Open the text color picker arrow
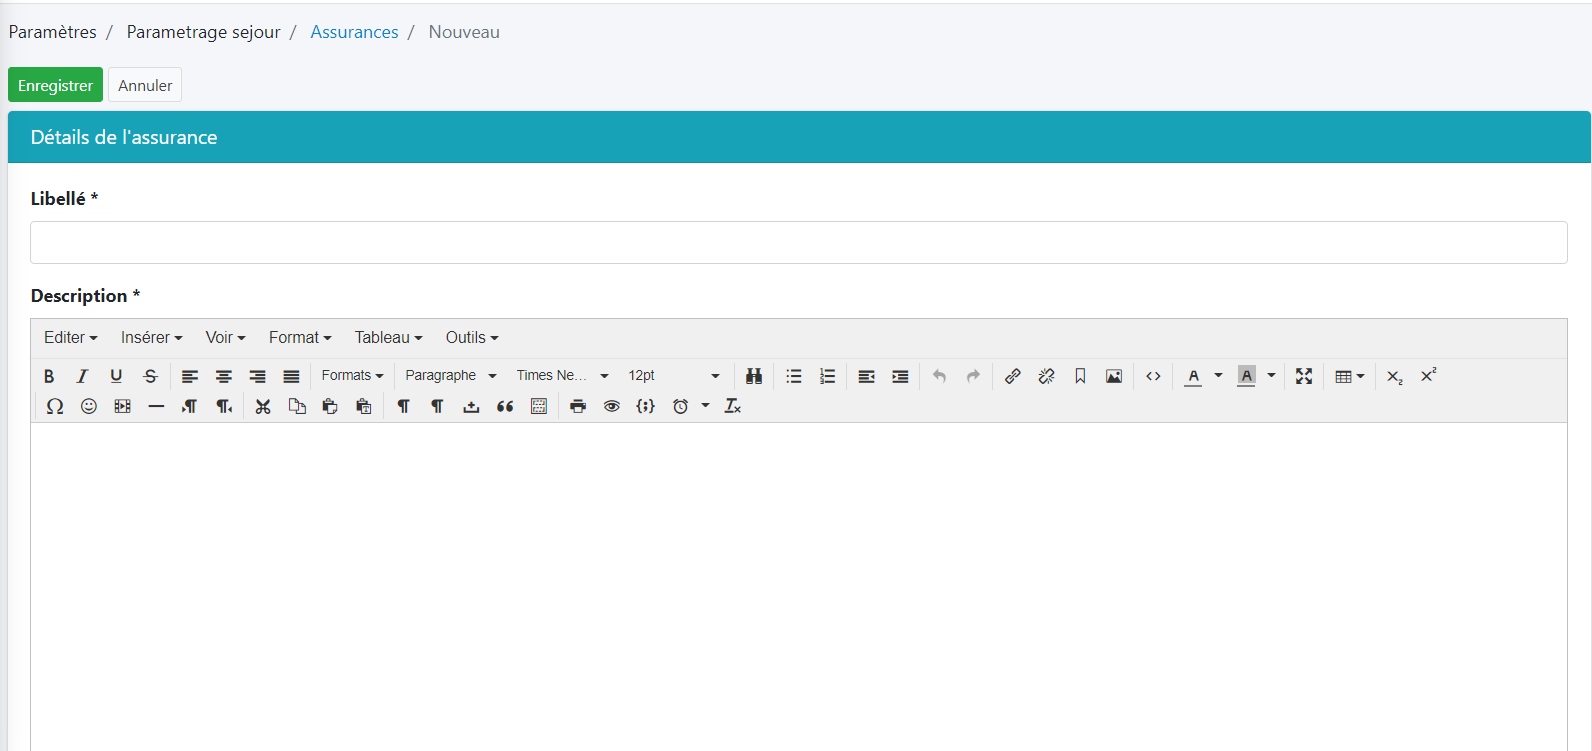 (1218, 376)
